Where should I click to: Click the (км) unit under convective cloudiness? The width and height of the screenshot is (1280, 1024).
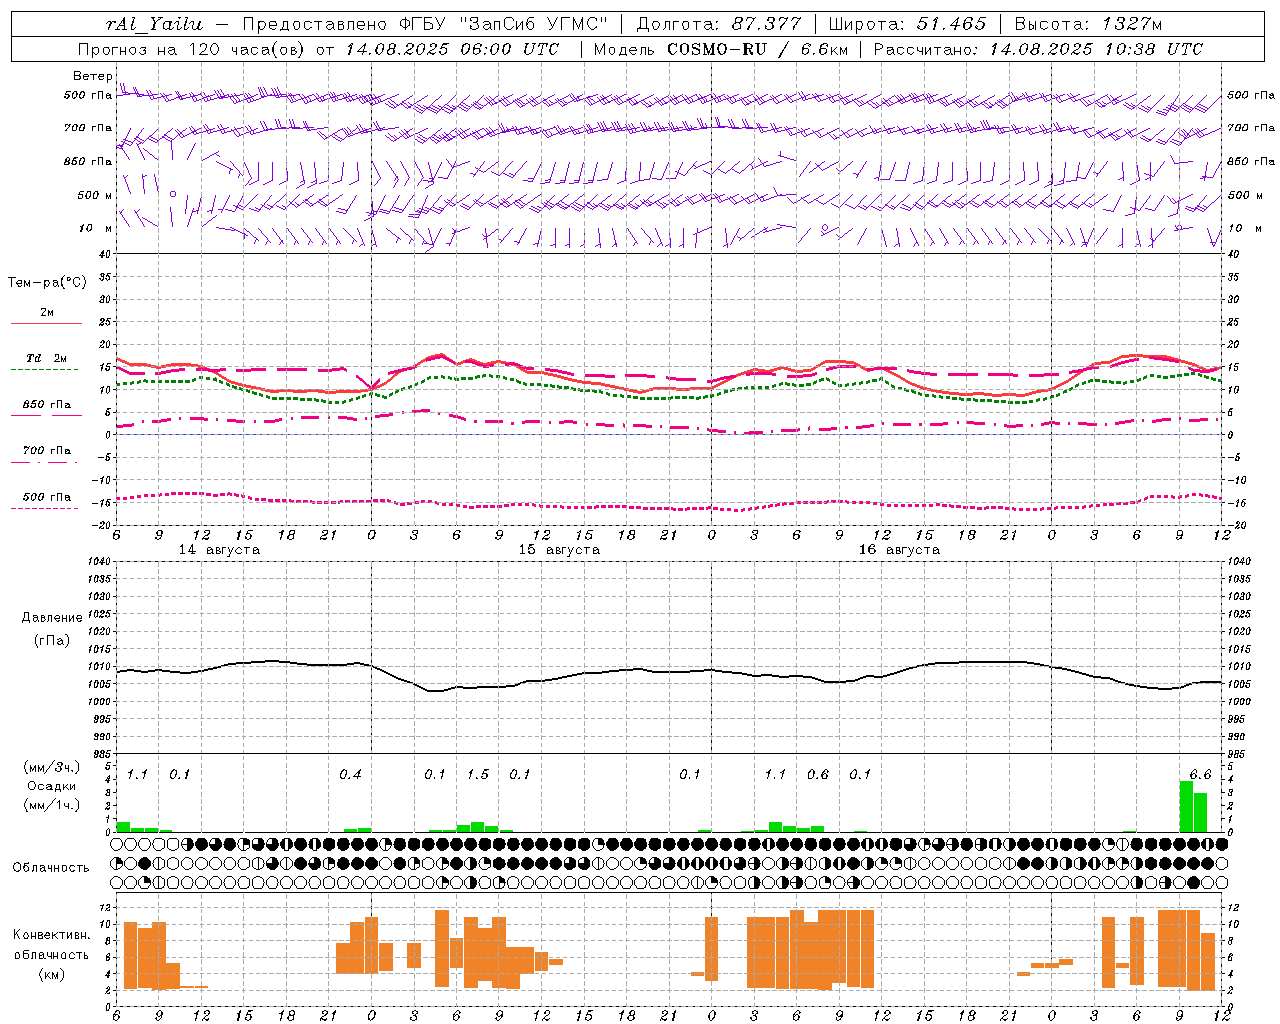tap(52, 973)
